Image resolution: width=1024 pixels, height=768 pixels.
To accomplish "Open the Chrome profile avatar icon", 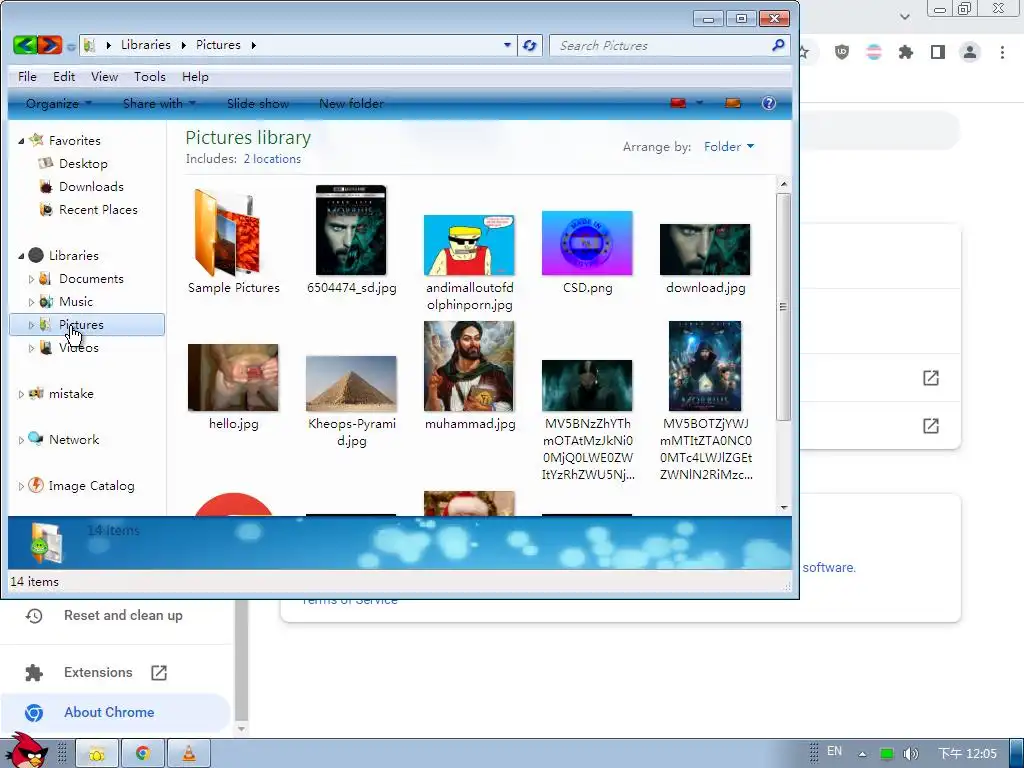I will (x=970, y=52).
